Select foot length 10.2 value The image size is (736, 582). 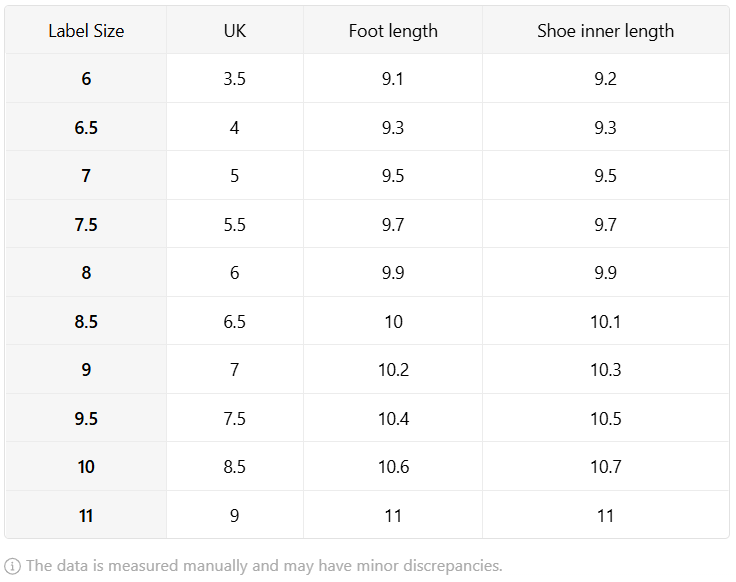pos(393,370)
